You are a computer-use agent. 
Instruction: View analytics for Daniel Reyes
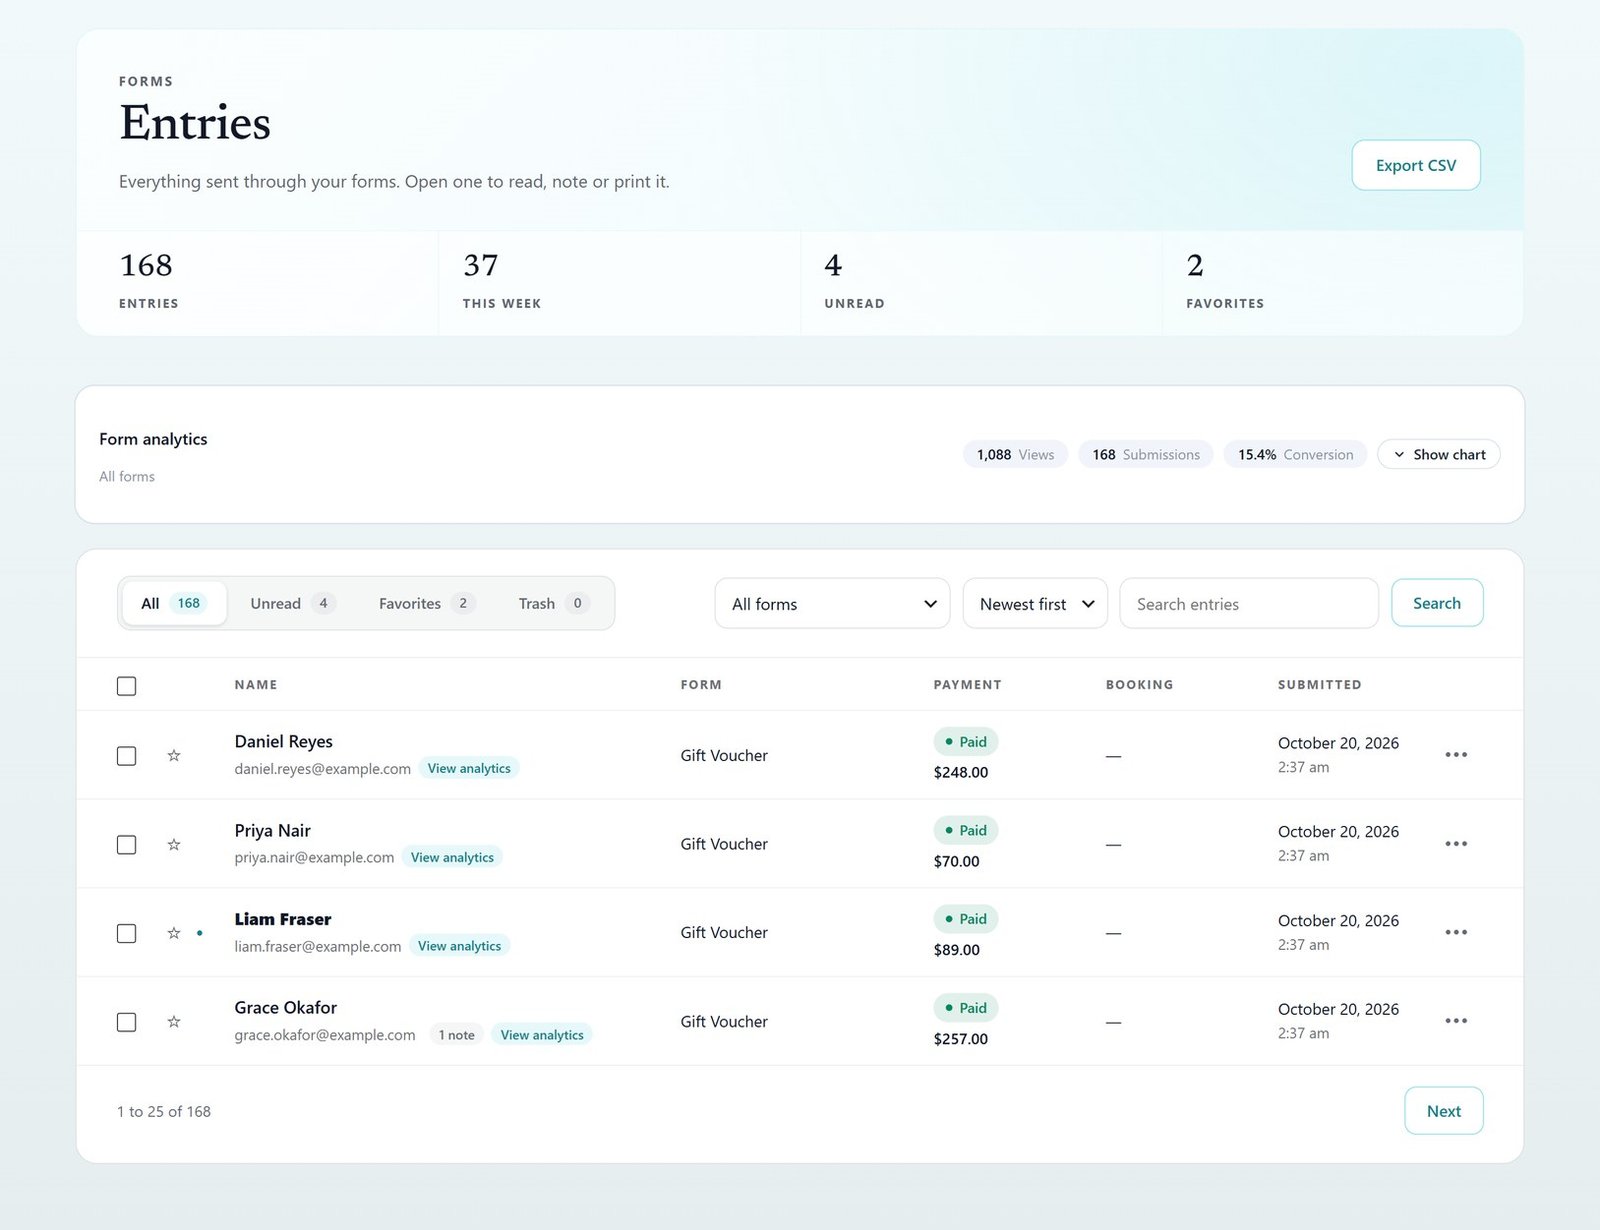(x=469, y=768)
